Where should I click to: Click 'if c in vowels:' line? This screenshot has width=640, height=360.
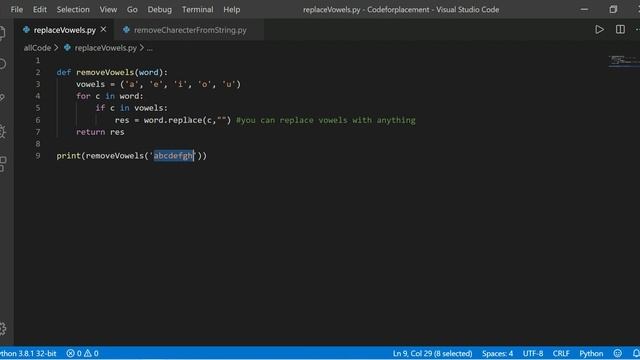(x=131, y=108)
